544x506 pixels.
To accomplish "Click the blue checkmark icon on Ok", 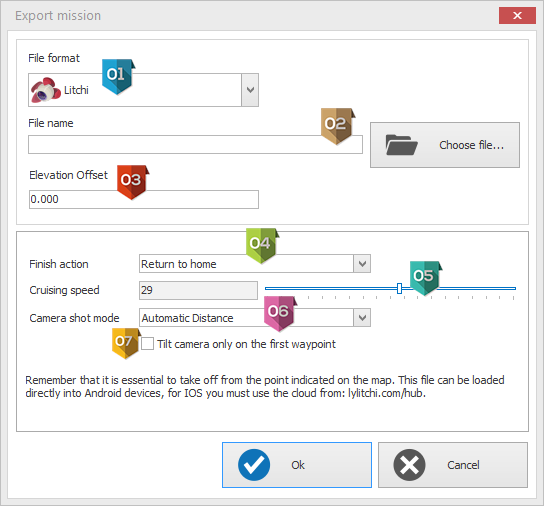I will tap(254, 465).
